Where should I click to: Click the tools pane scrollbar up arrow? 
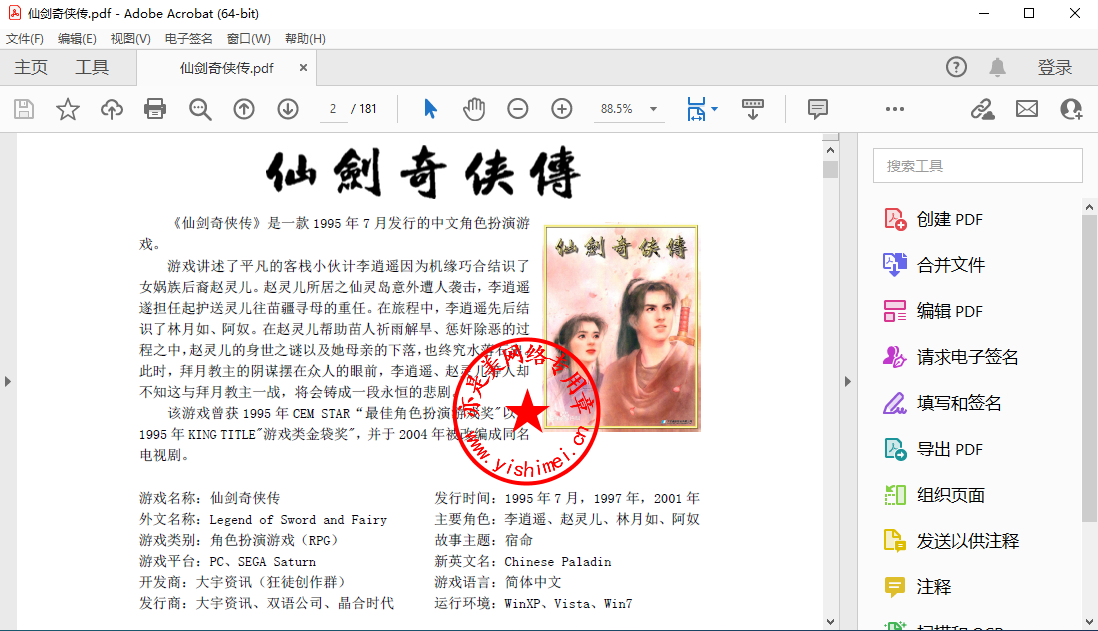pos(1089,207)
